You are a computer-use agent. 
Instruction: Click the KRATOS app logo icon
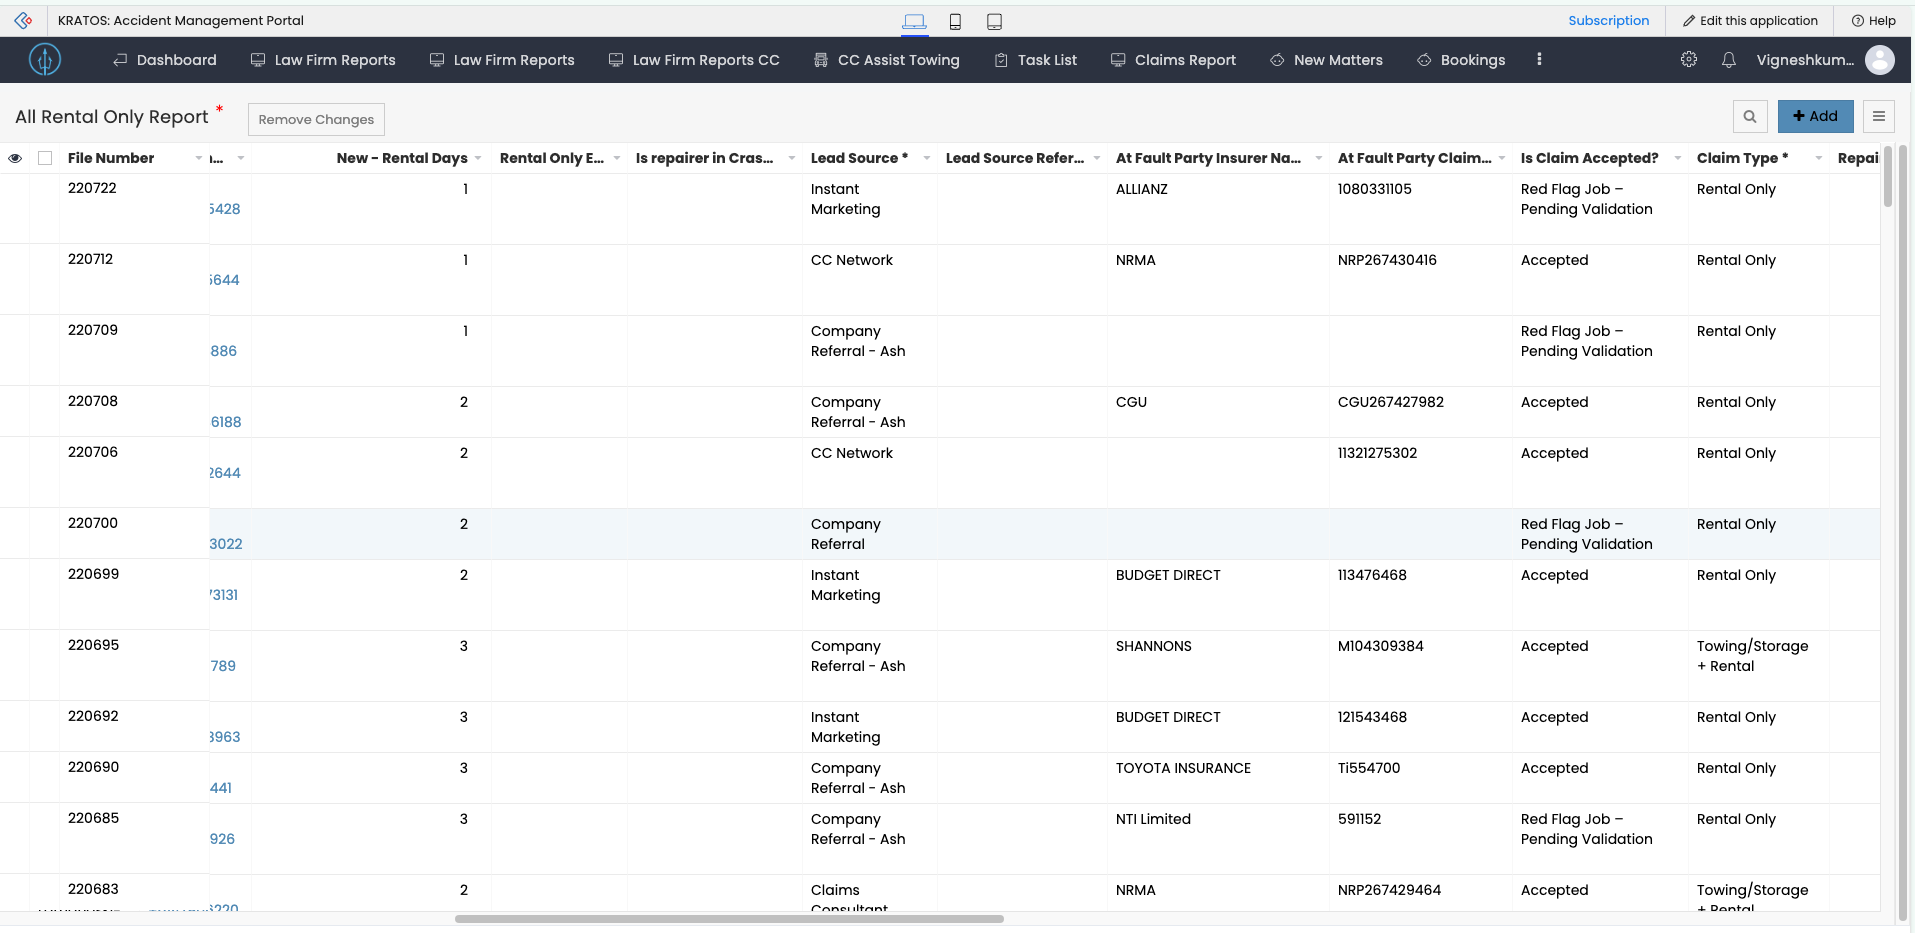23,20
